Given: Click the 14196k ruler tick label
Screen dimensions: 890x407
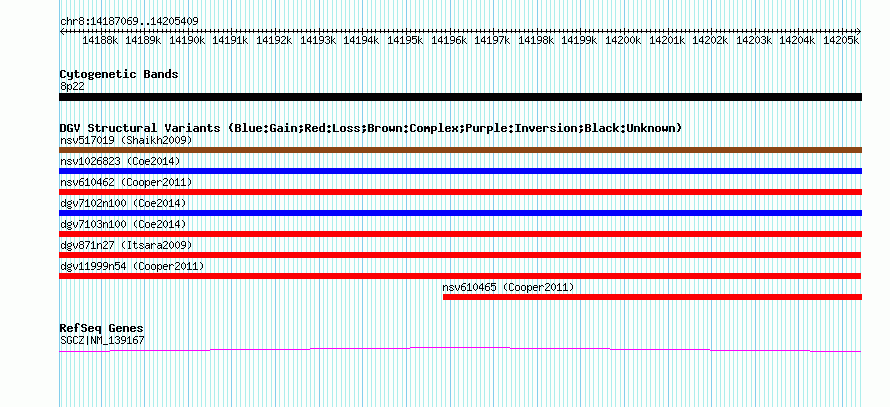Looking at the screenshot, I should click(449, 40).
